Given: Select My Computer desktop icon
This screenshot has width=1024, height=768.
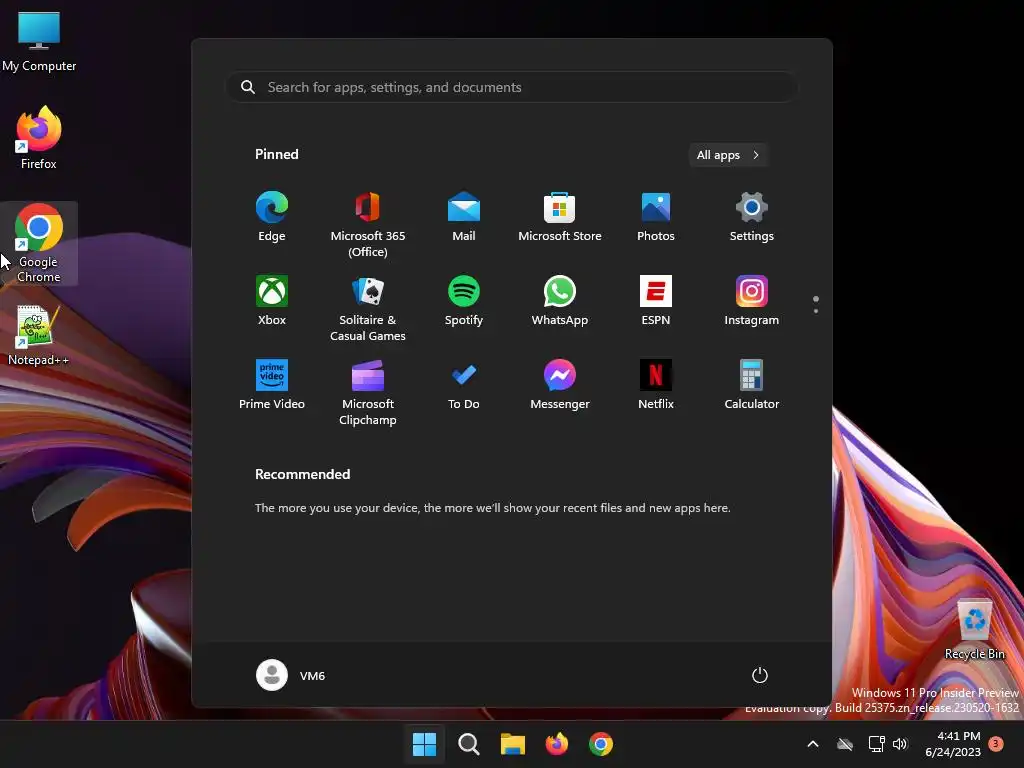Looking at the screenshot, I should tap(39, 41).
